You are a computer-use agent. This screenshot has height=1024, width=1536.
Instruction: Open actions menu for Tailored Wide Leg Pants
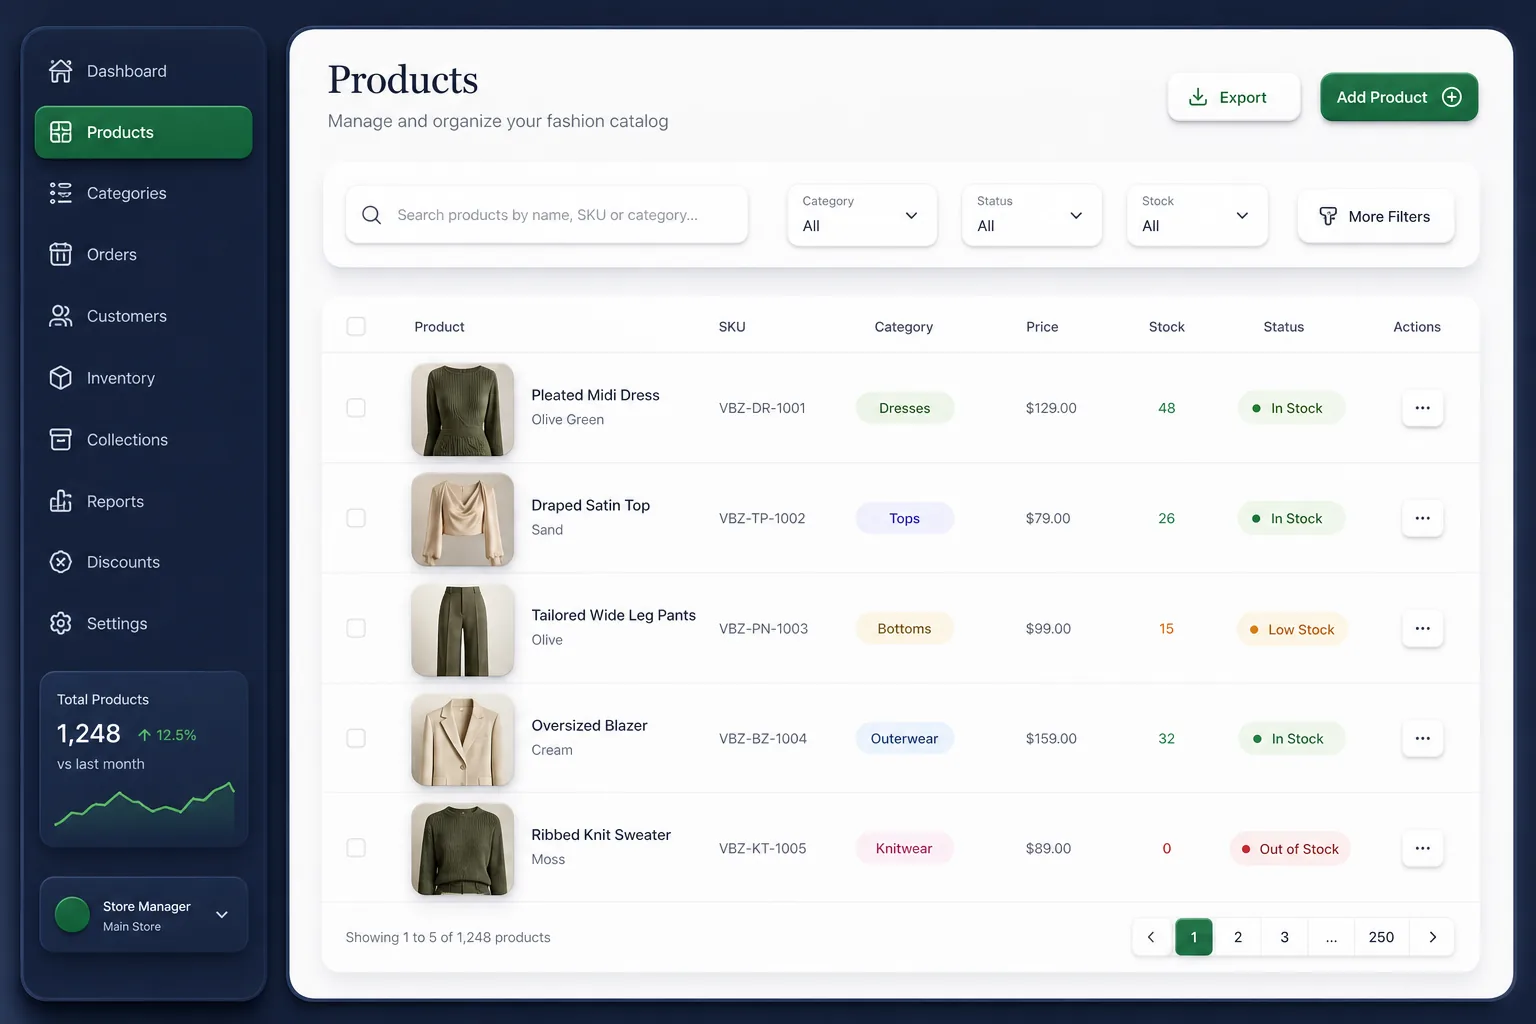tap(1422, 628)
